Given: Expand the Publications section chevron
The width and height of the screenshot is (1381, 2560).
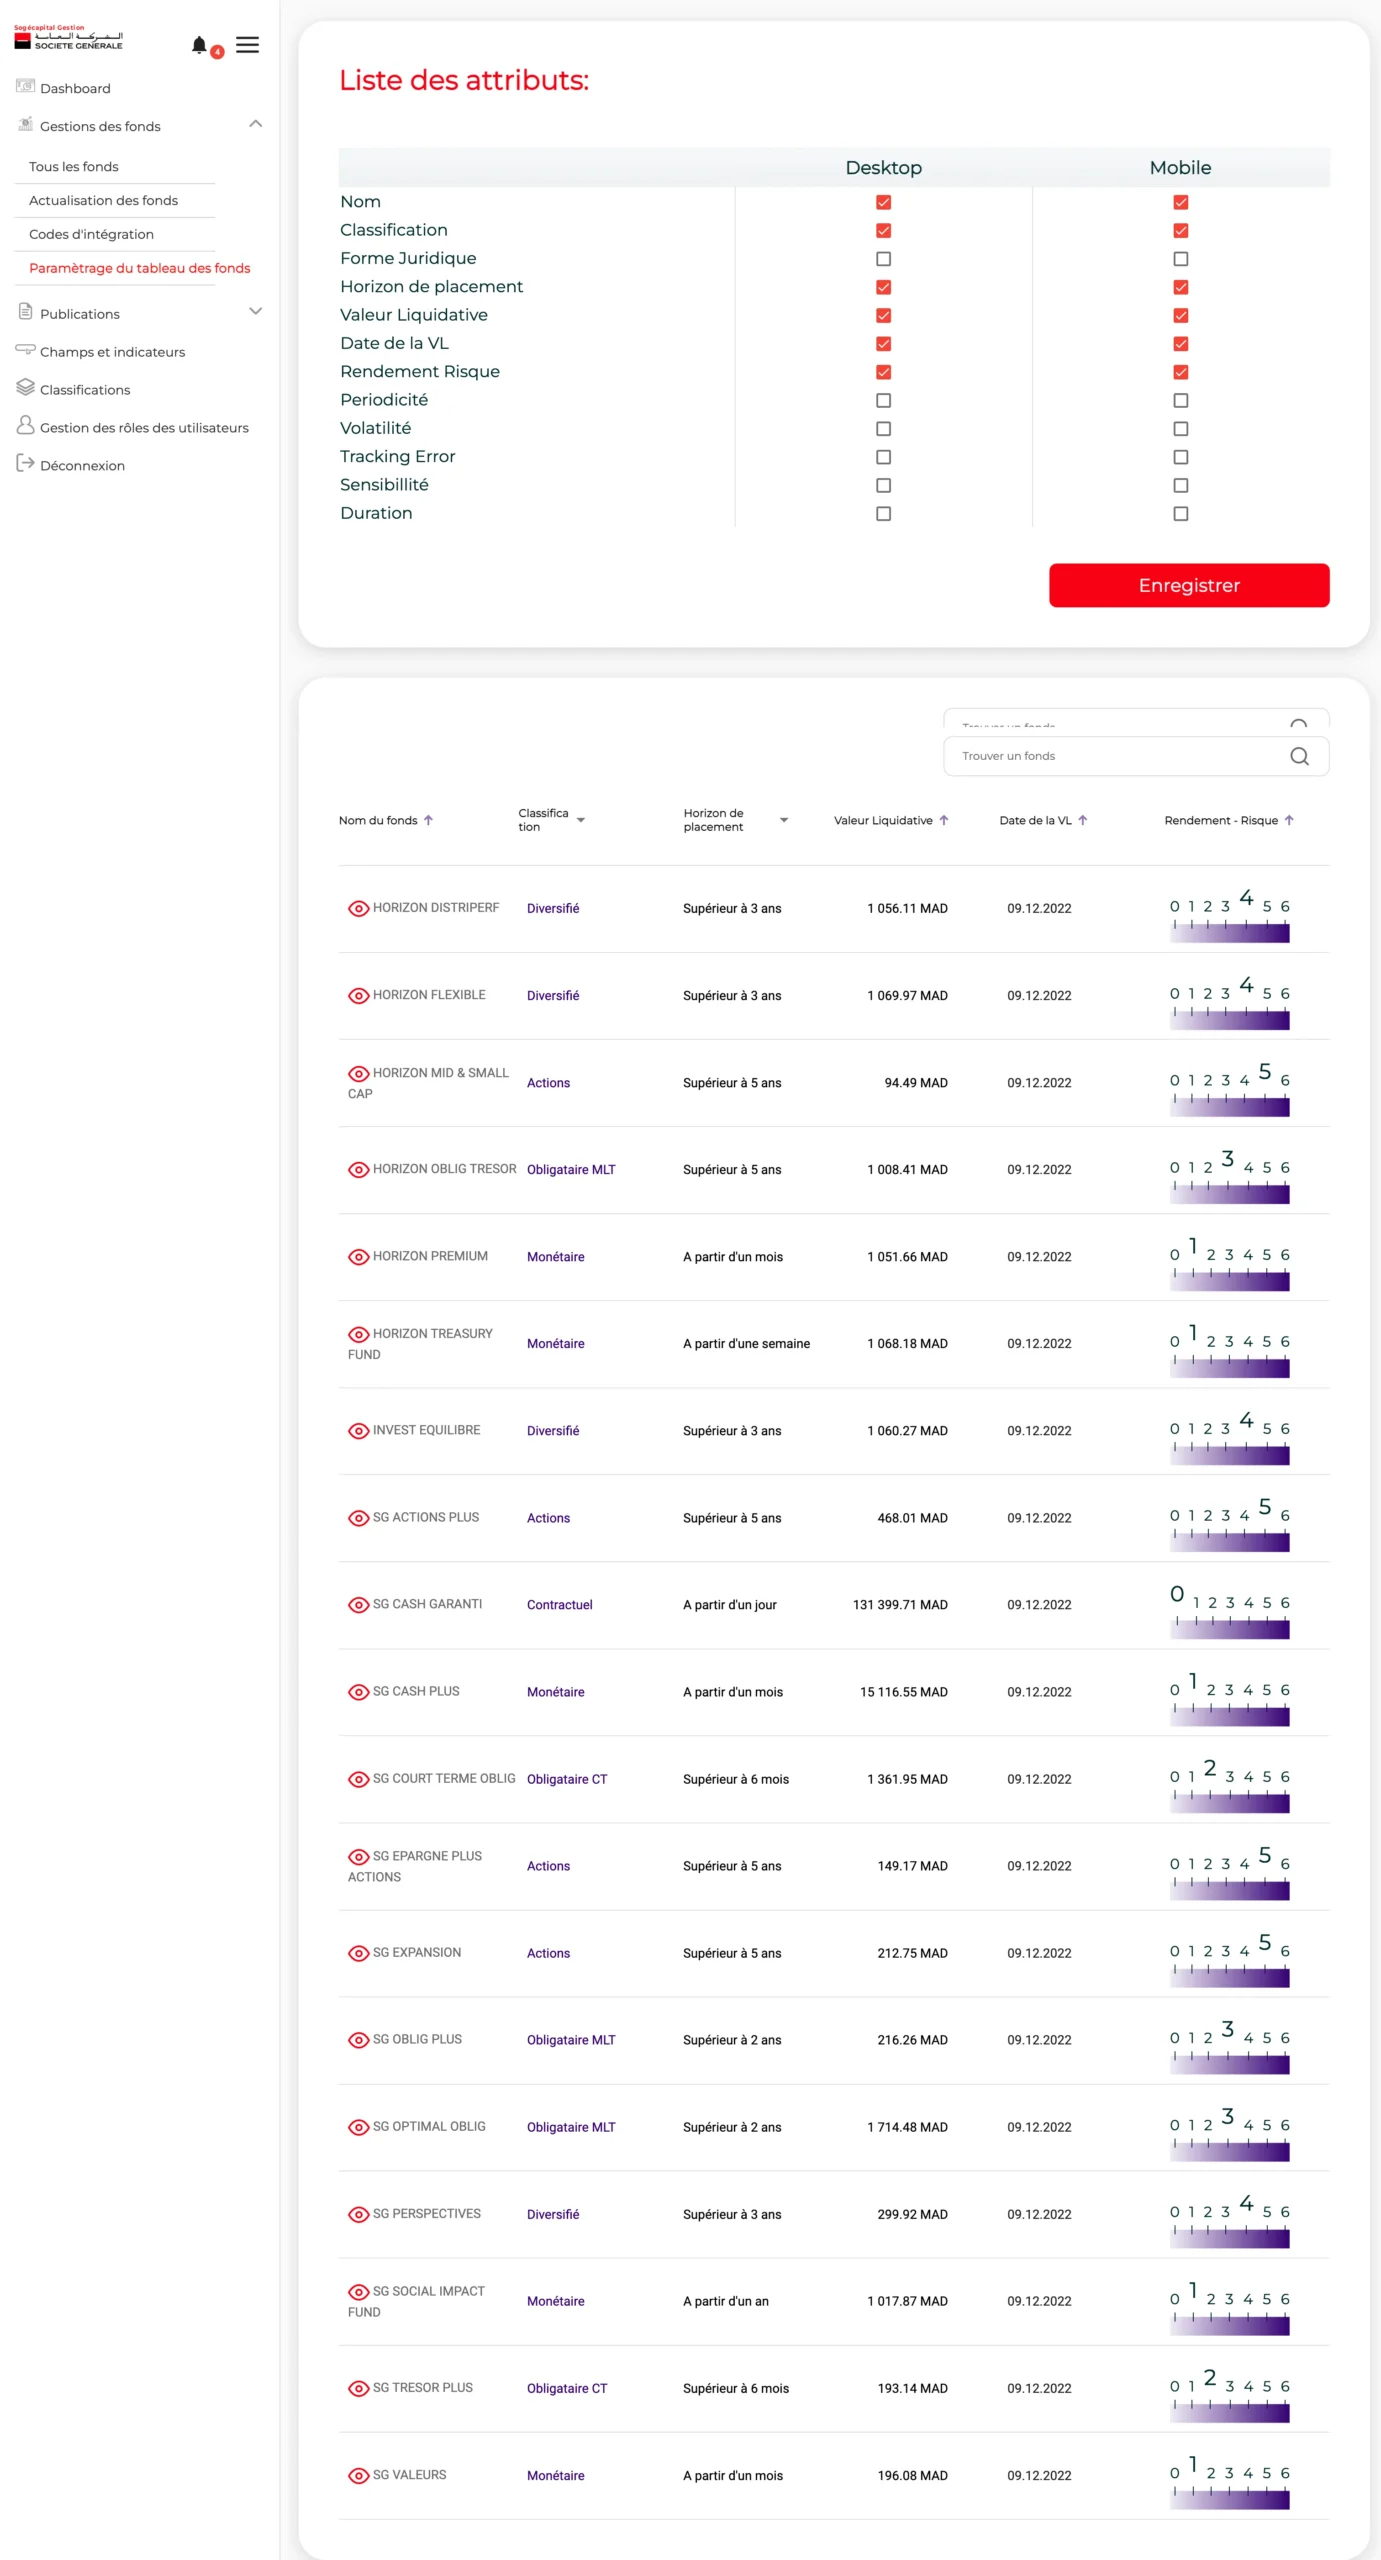Looking at the screenshot, I should [255, 311].
